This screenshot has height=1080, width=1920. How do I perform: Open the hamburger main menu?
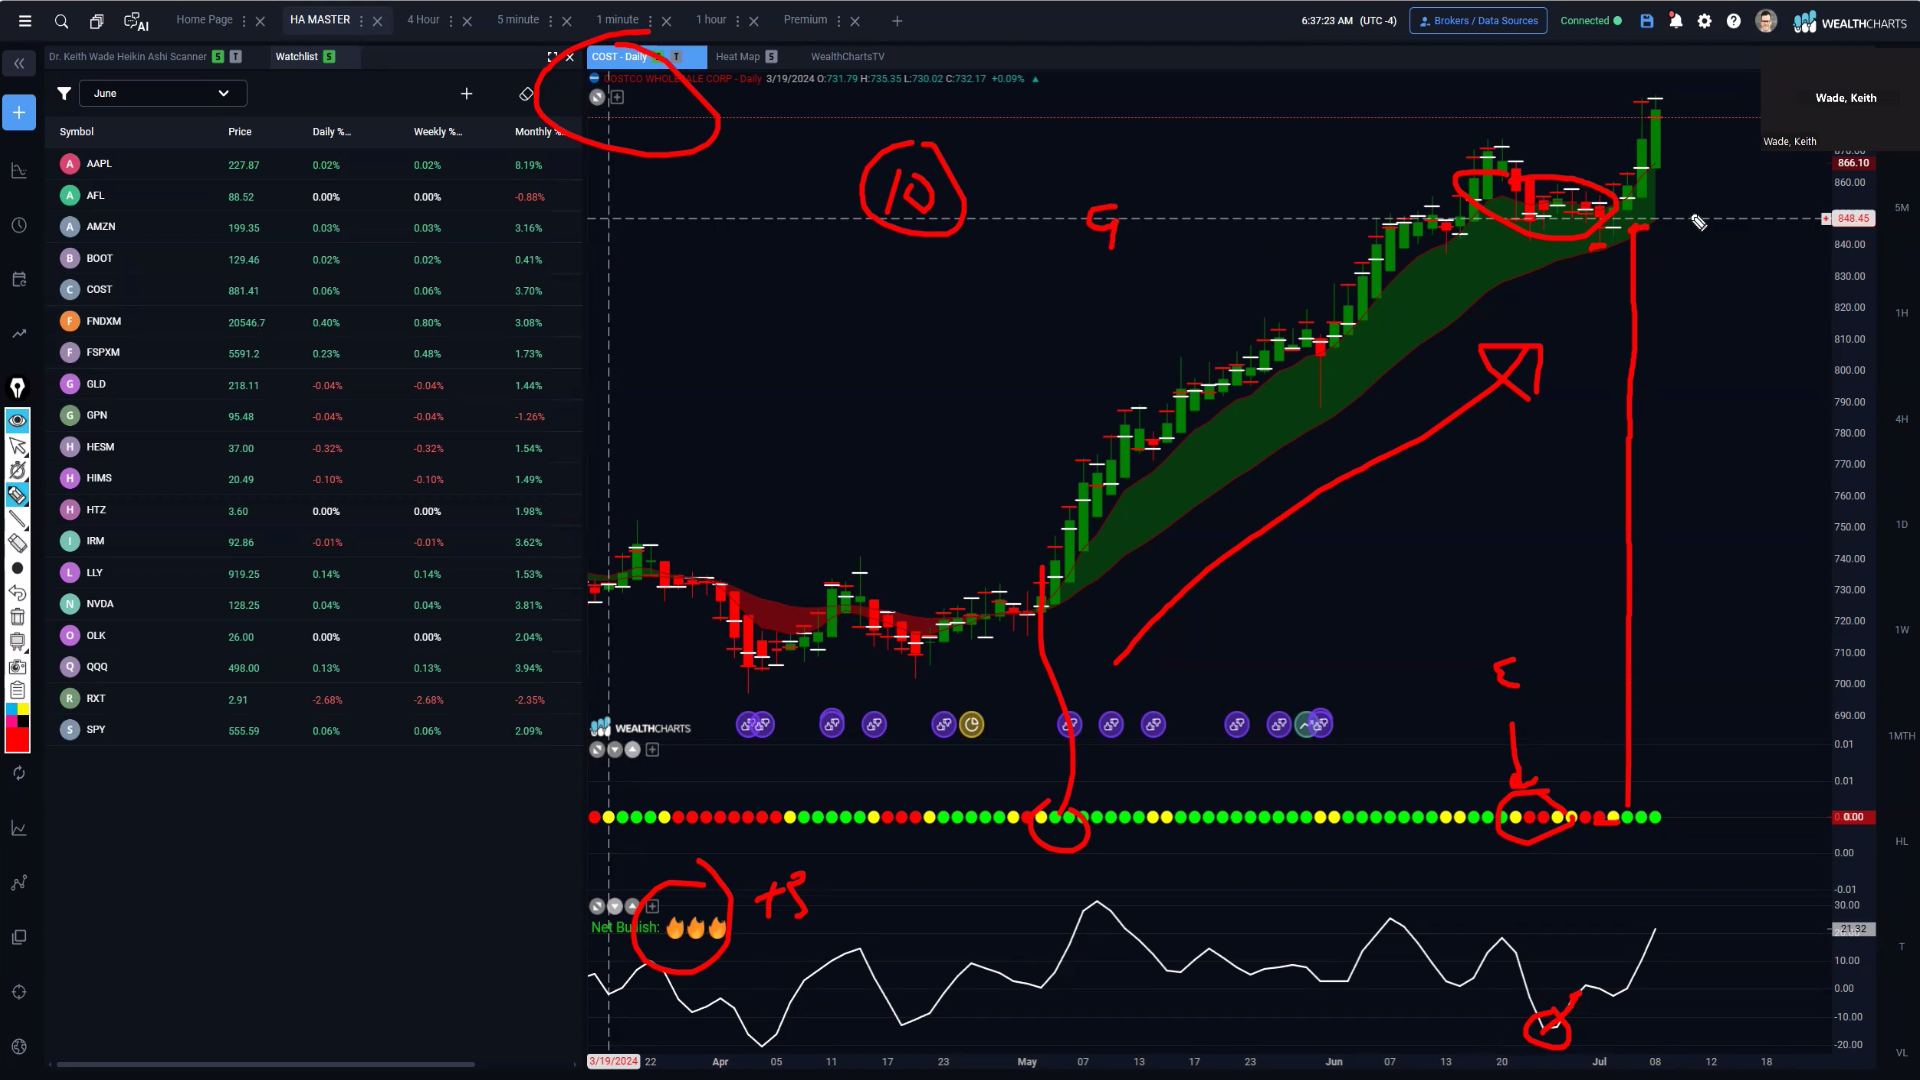(x=25, y=21)
